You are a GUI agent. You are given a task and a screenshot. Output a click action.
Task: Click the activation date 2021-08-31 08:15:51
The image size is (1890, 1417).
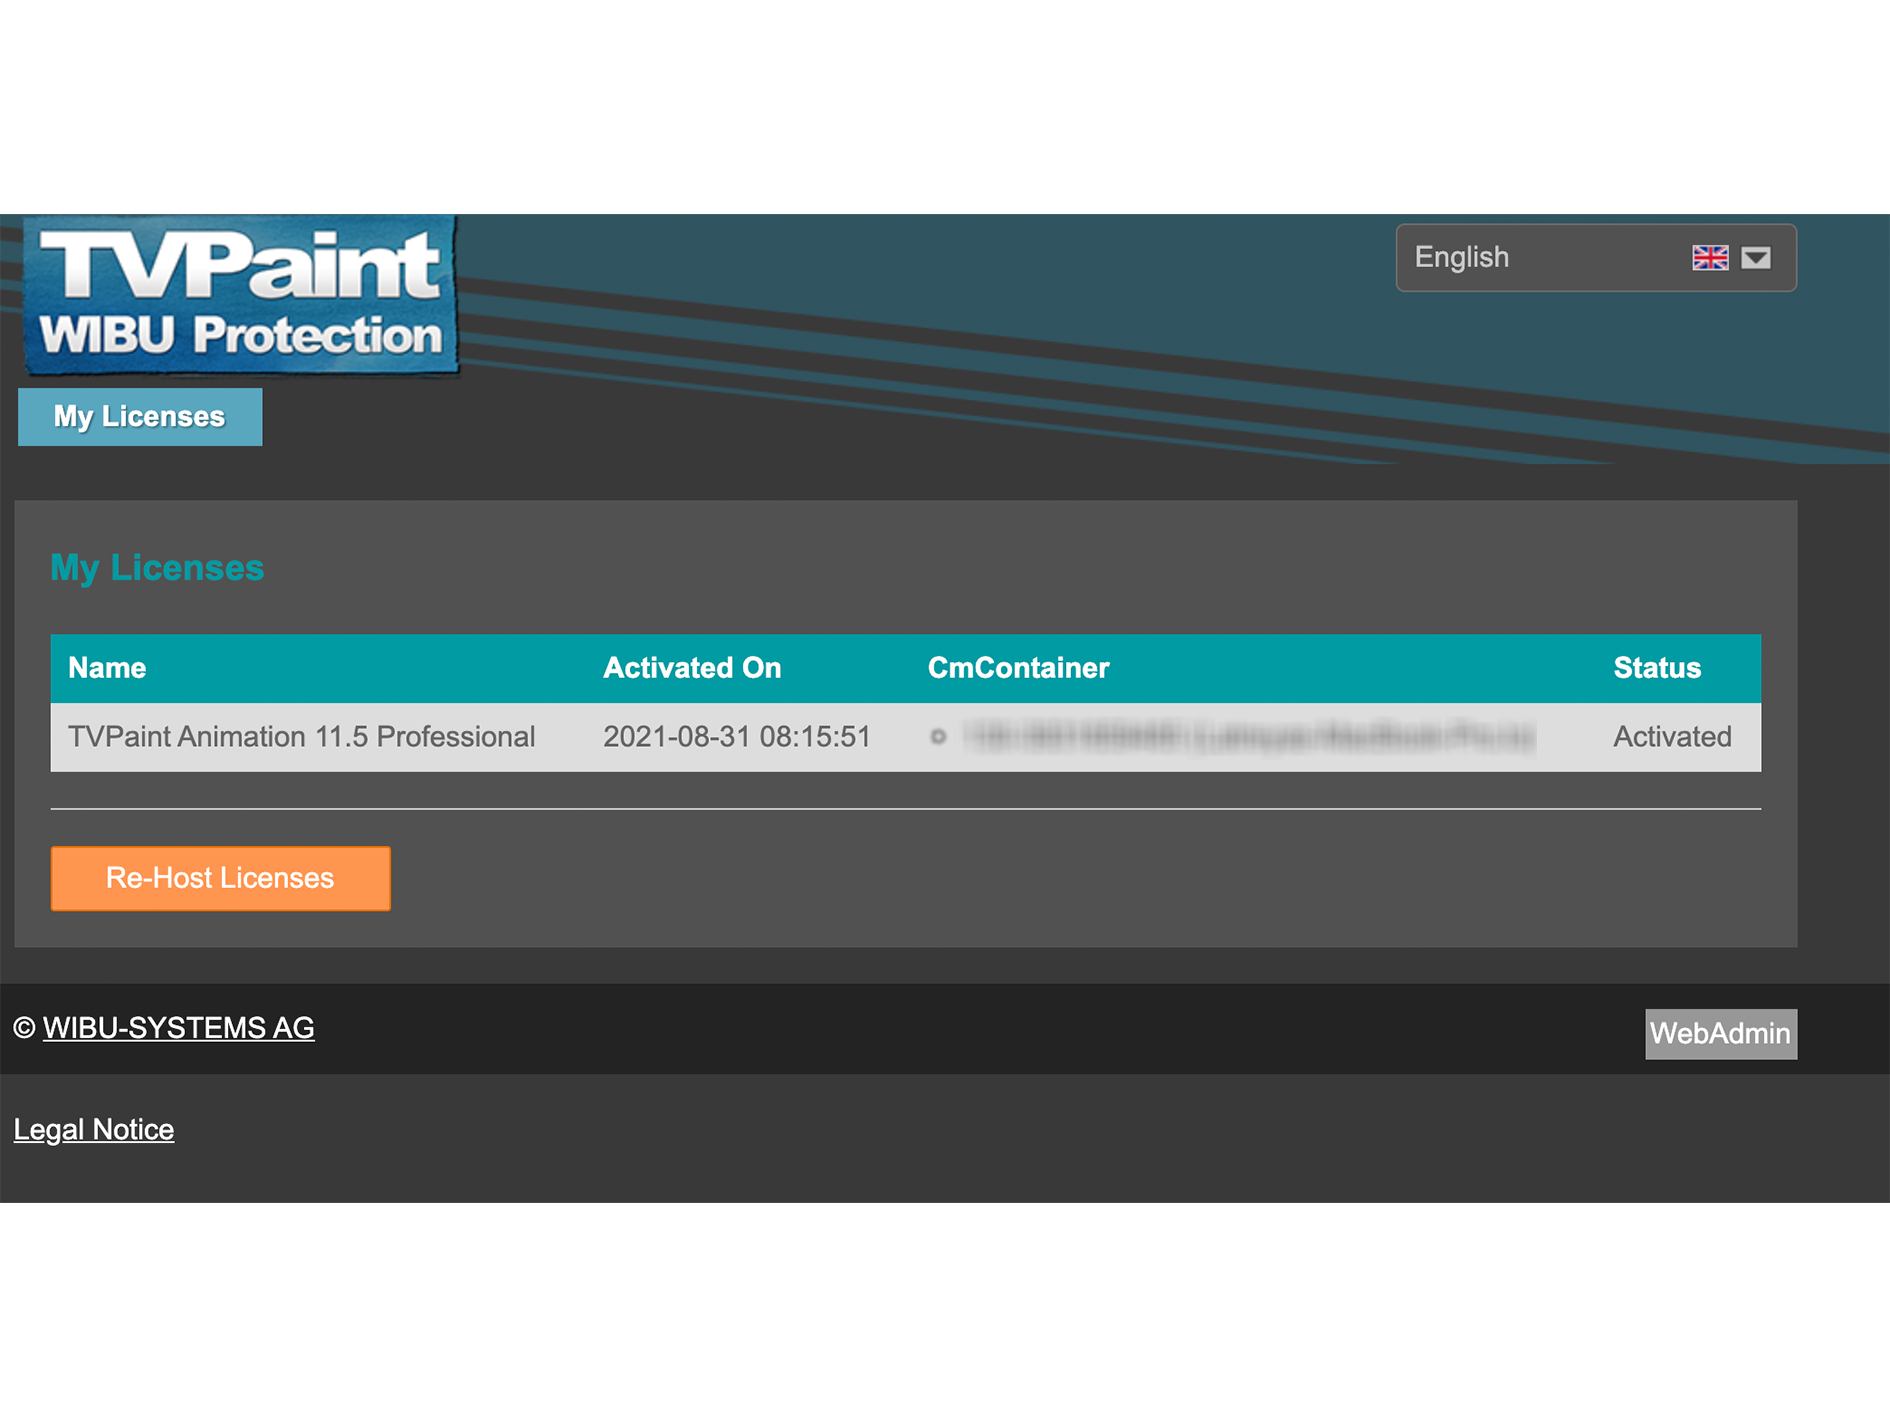[737, 737]
